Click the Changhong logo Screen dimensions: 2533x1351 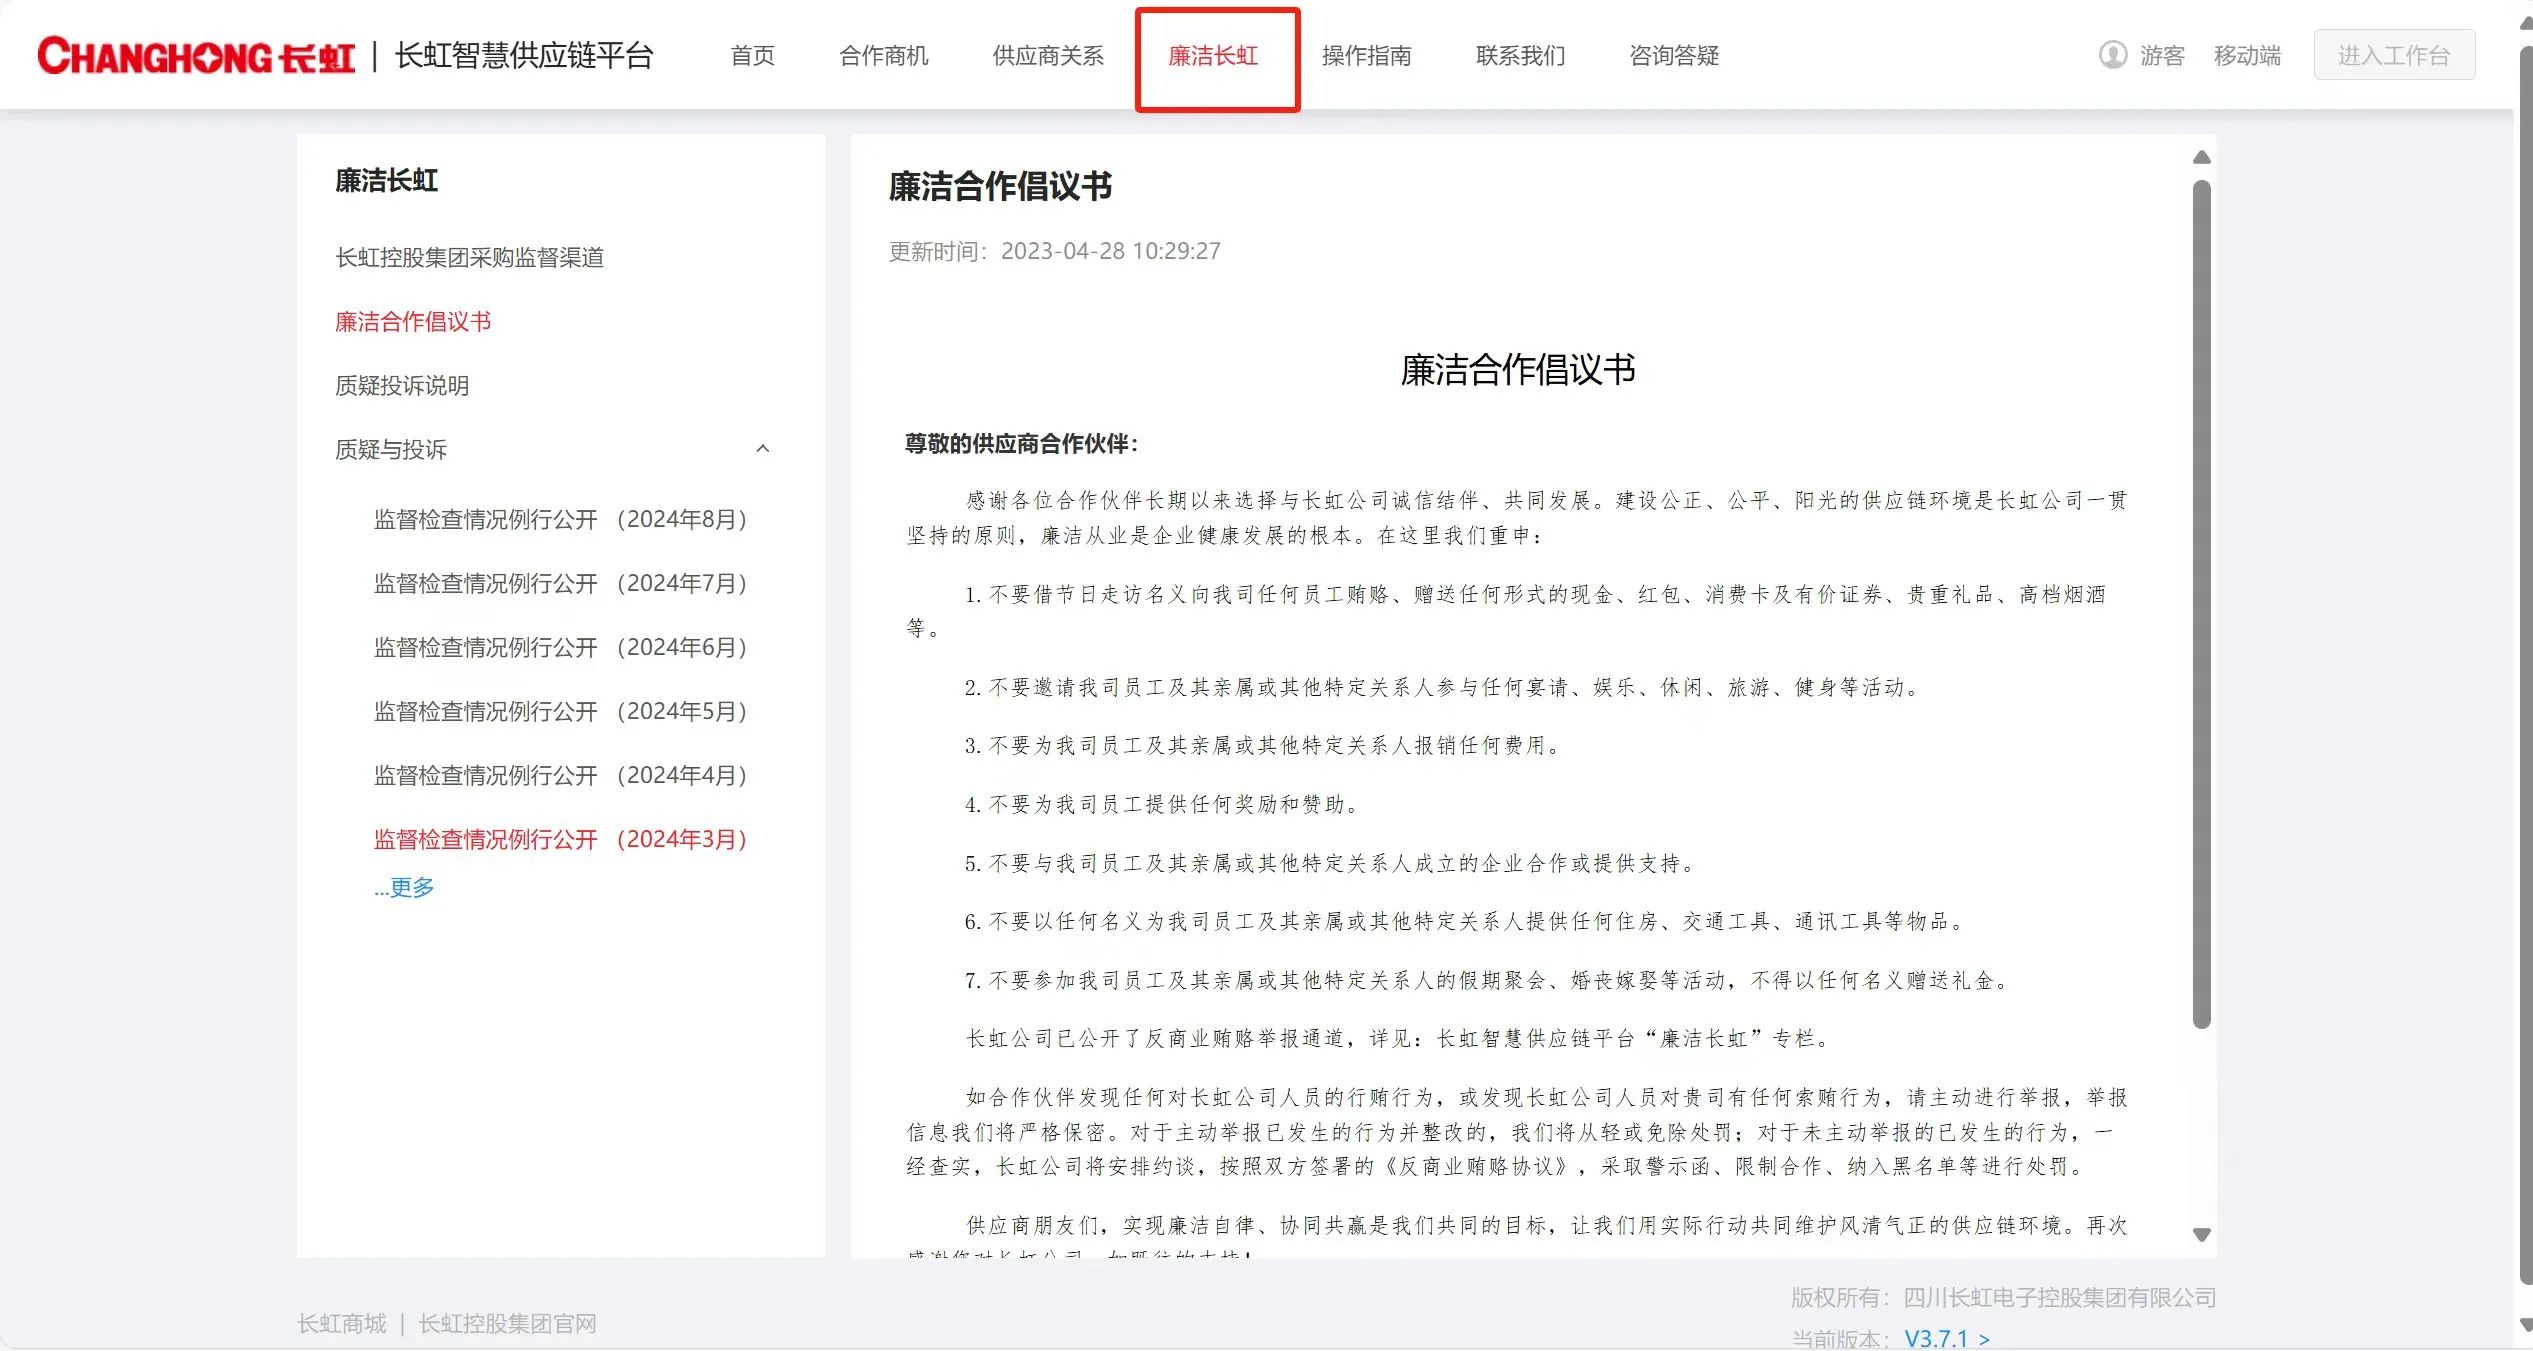click(196, 56)
